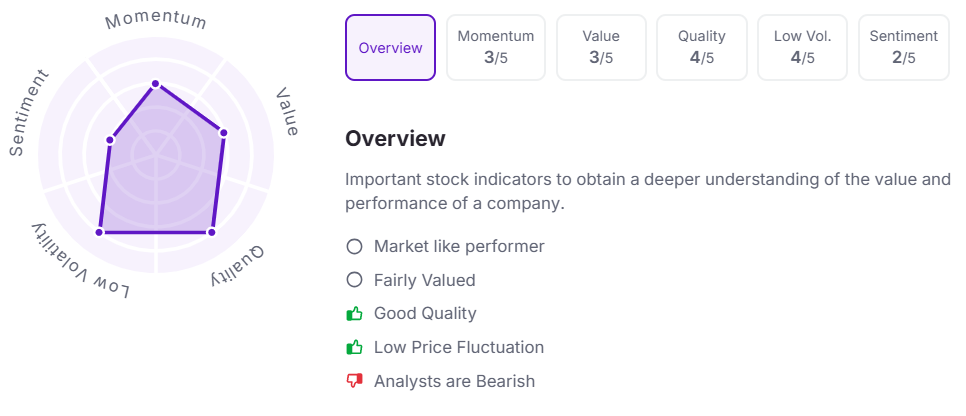Open the Overview tab
This screenshot has width=966, height=416.
pyautogui.click(x=391, y=47)
